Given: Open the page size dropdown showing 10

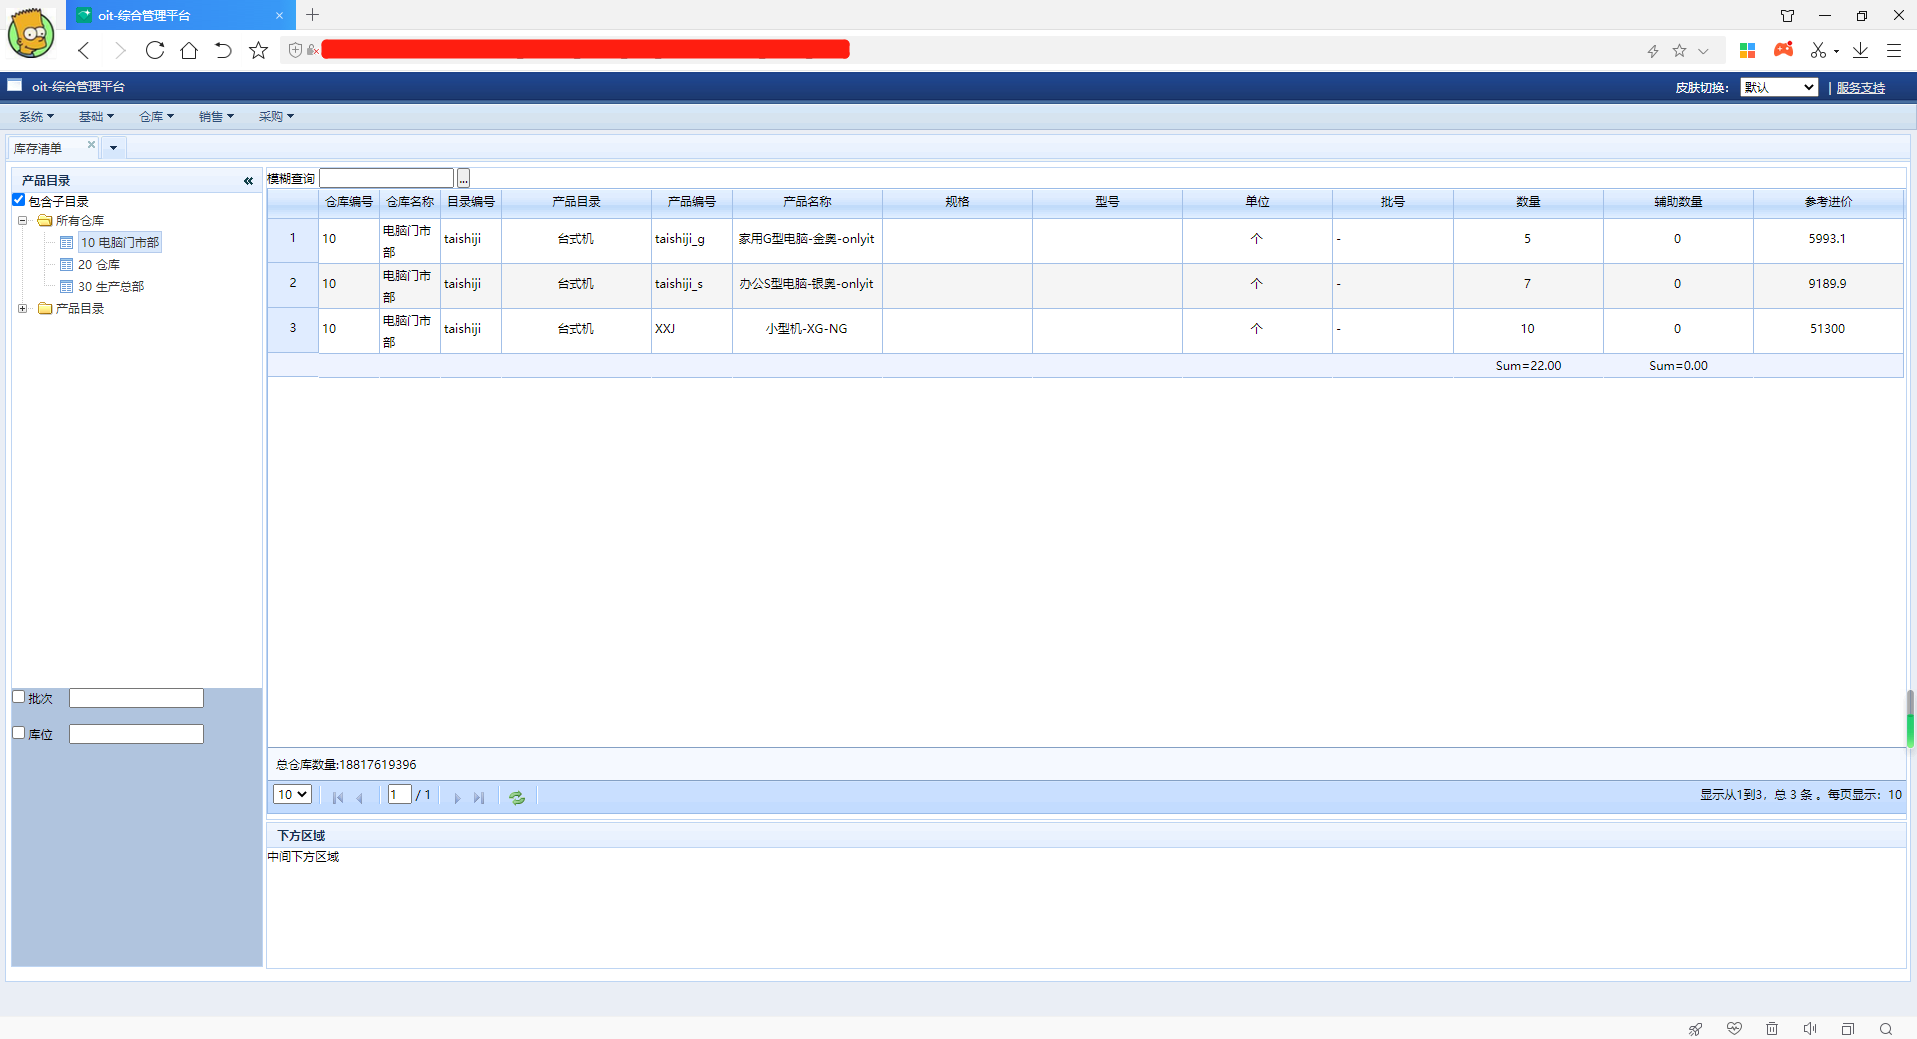Looking at the screenshot, I should point(291,795).
